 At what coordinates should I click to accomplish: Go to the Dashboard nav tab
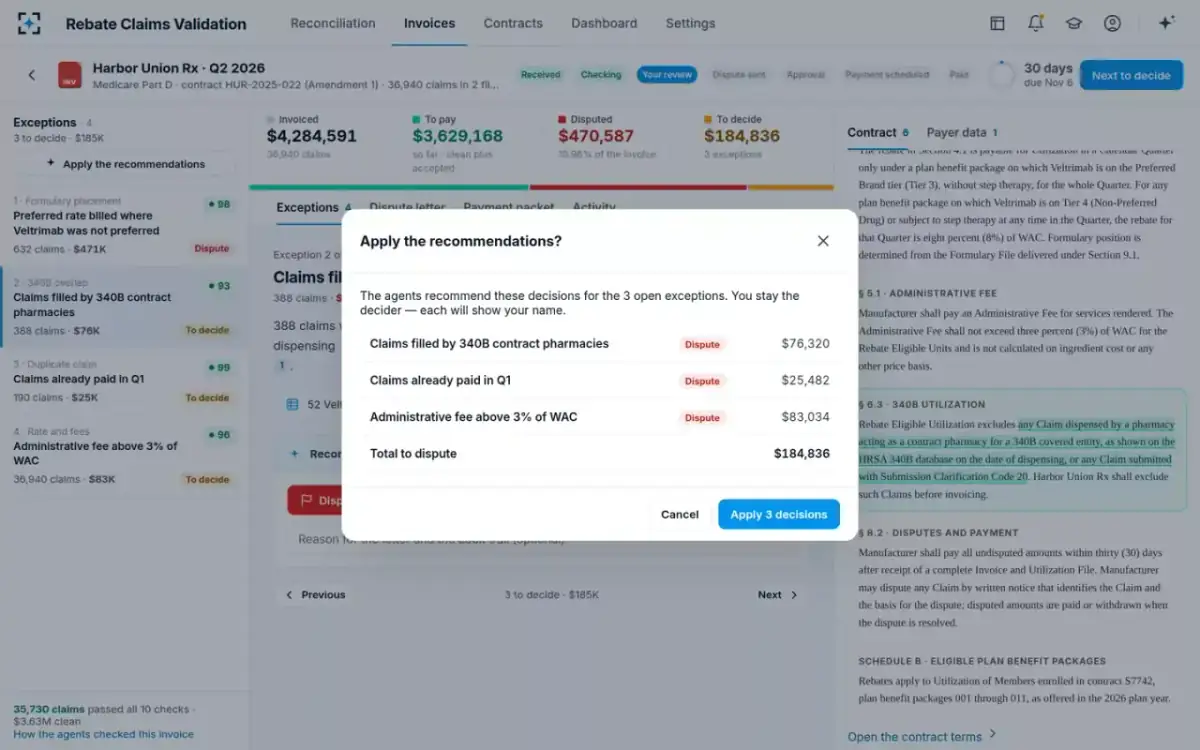(604, 23)
